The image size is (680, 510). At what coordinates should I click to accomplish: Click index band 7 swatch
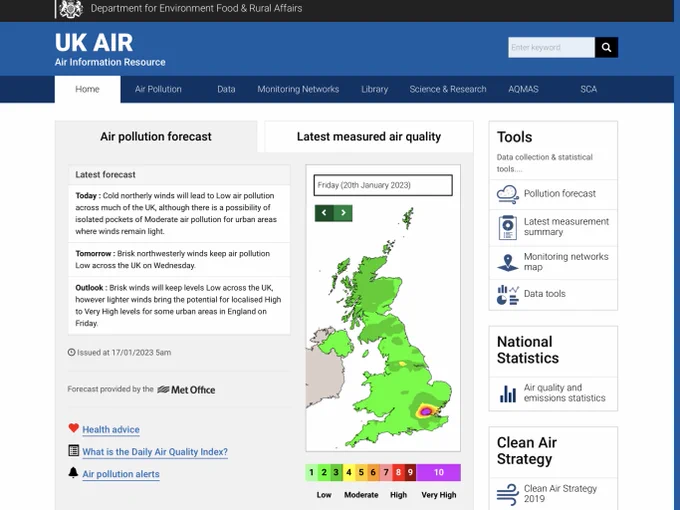point(386,472)
